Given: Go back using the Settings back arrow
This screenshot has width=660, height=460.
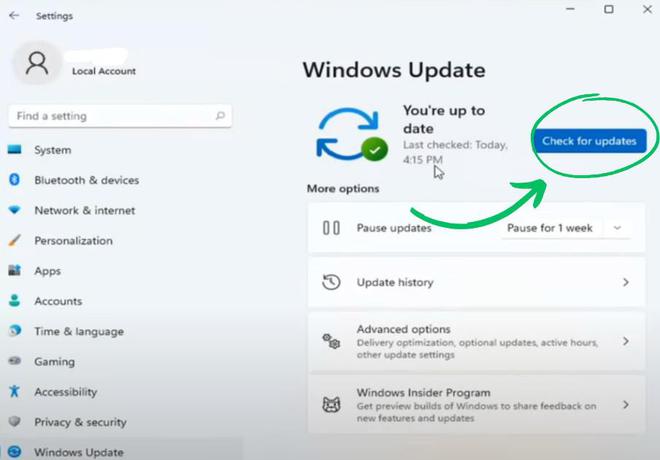Looking at the screenshot, I should pyautogui.click(x=14, y=16).
